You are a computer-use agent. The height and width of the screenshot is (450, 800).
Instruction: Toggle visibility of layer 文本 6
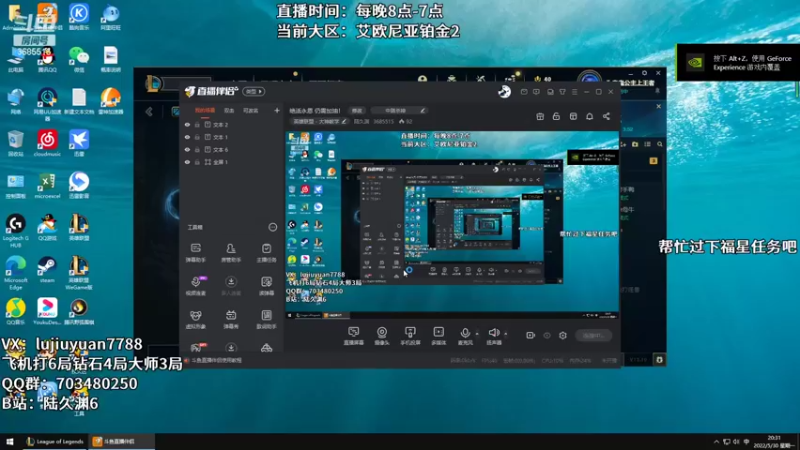pyautogui.click(x=187, y=149)
